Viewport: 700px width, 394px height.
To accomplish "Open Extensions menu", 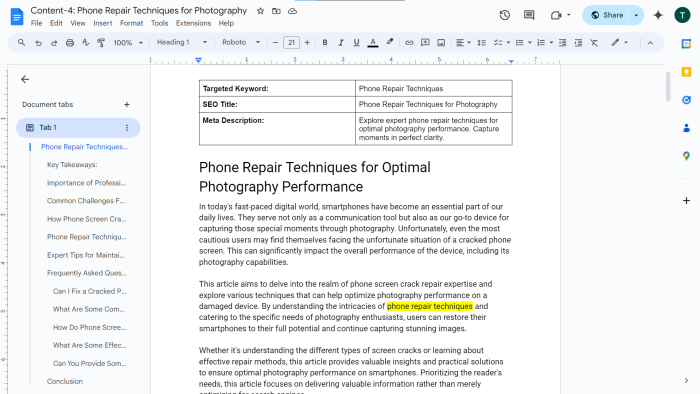I will (193, 23).
